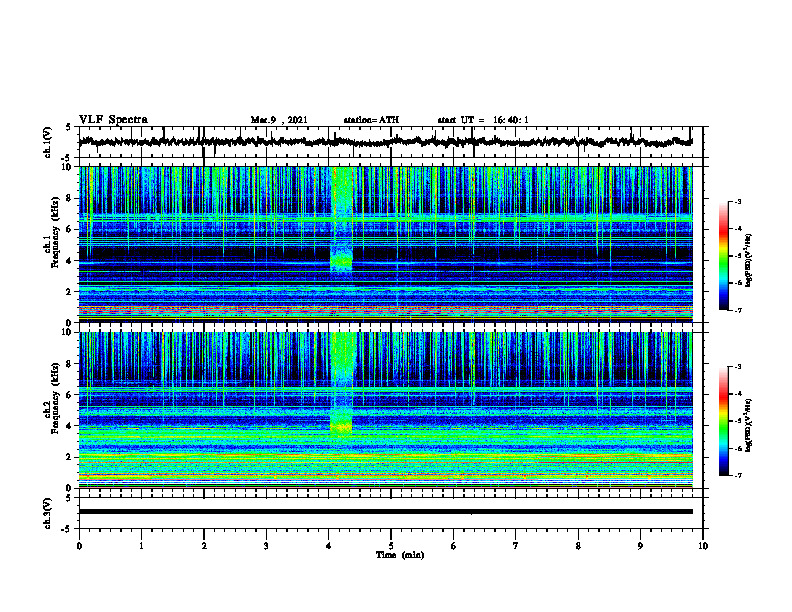Viewport: 792px width, 612px height.
Task: Click the "-7" label on ch.2 color bar
Action: pyautogui.click(x=738, y=475)
